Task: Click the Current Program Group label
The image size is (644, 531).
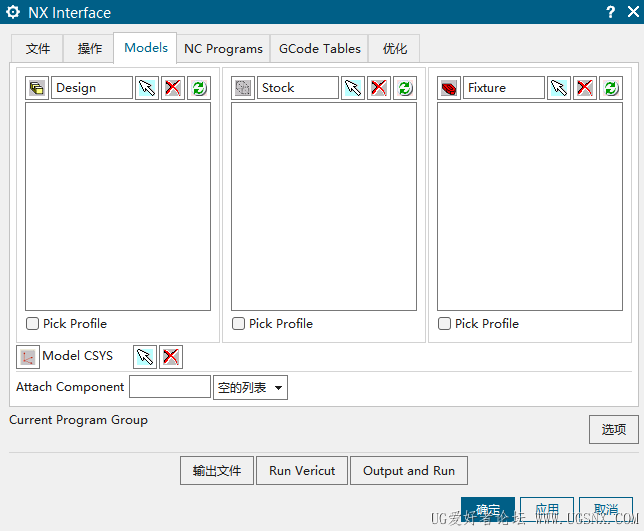Action: pos(78,420)
